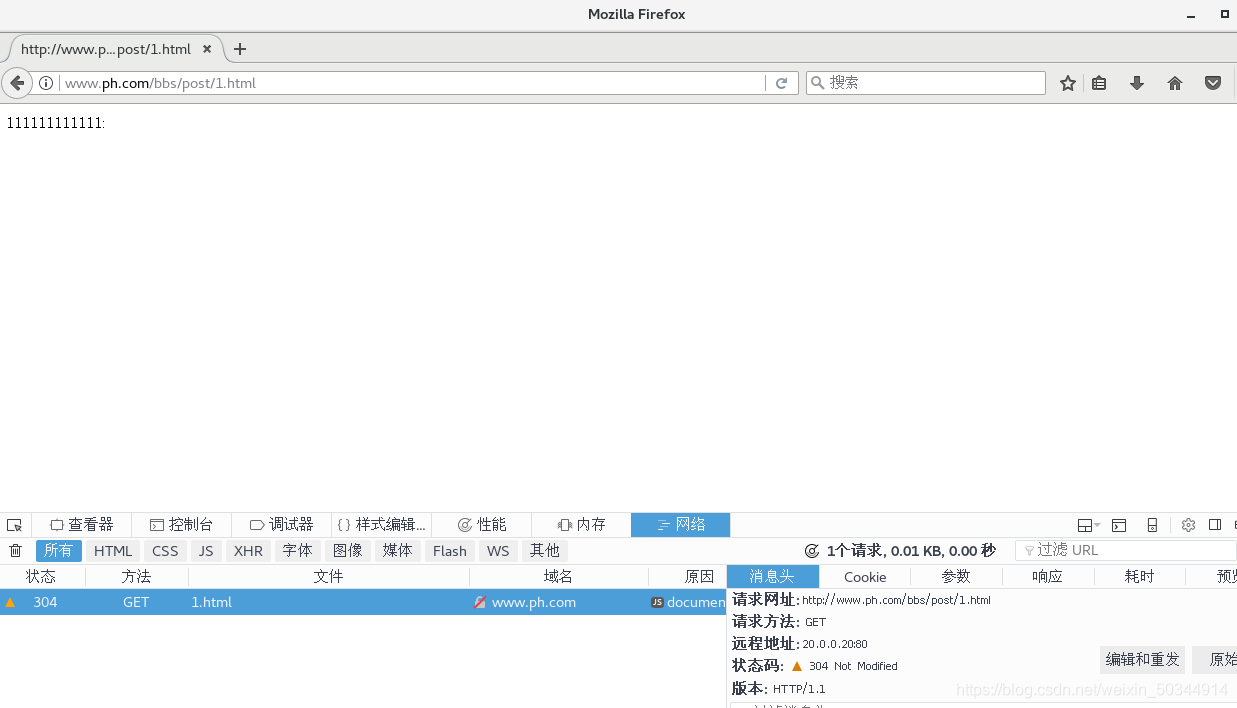Viewport: 1237px width, 708px height.
Task: Focus the 过滤 URL filter field
Action: [x=1126, y=550]
